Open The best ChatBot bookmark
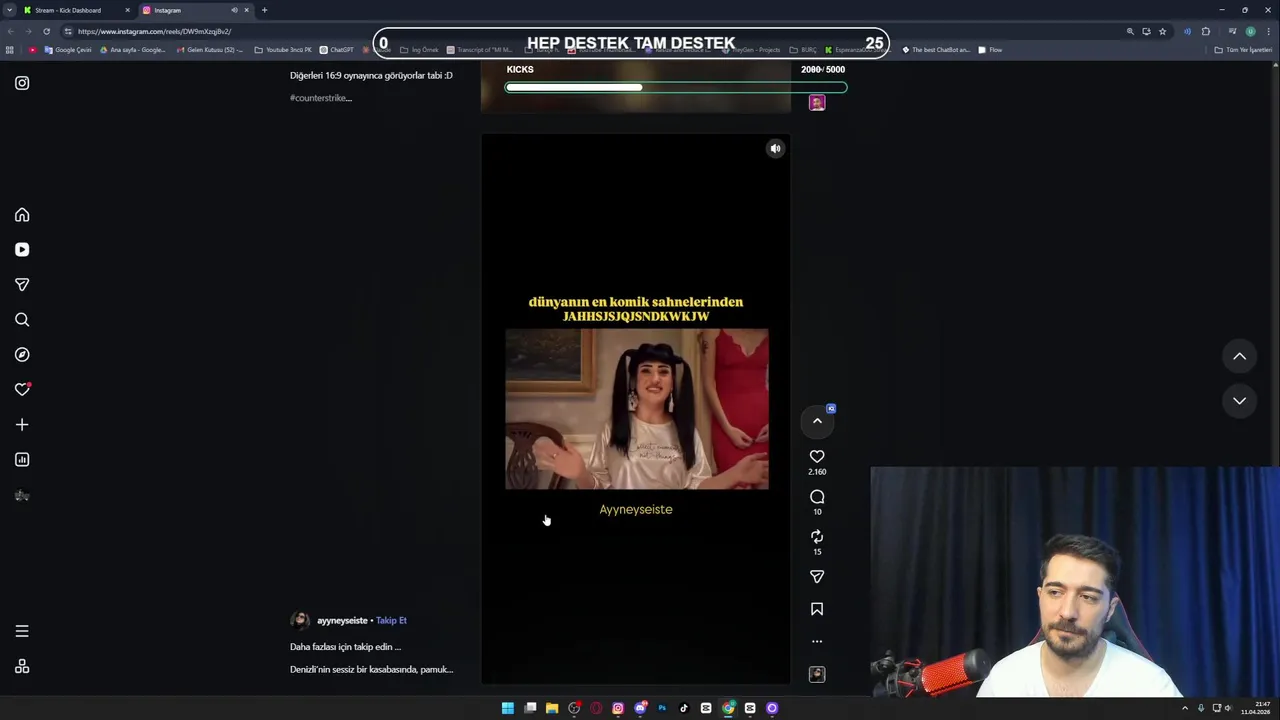 coord(936,50)
